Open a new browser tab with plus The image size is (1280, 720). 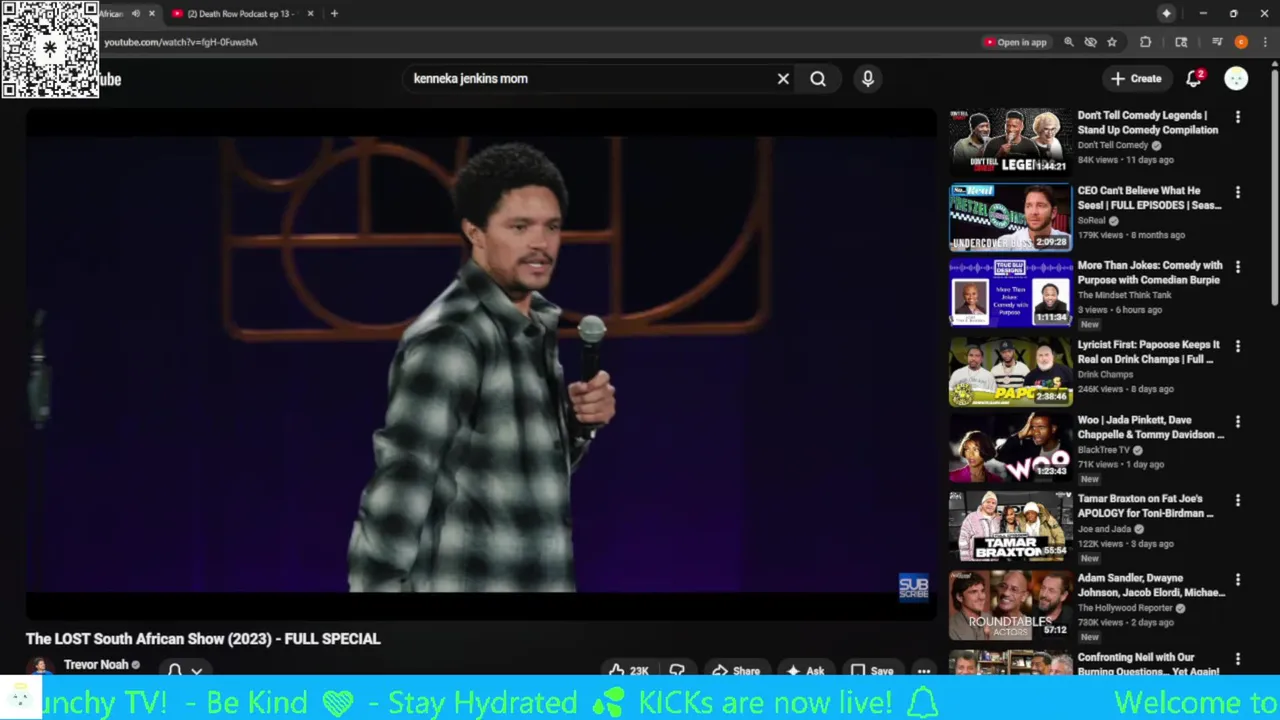(x=334, y=14)
